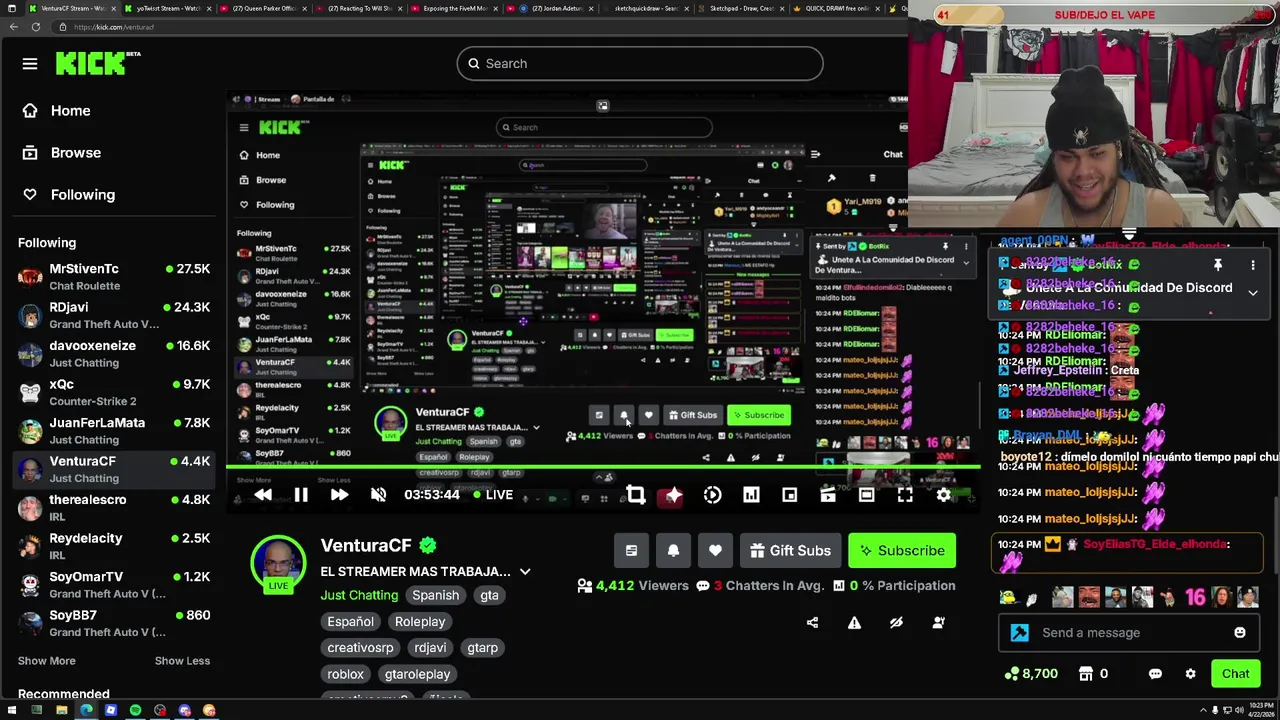The image size is (1280, 720).
Task: Rewind the stream player
Action: click(x=263, y=495)
